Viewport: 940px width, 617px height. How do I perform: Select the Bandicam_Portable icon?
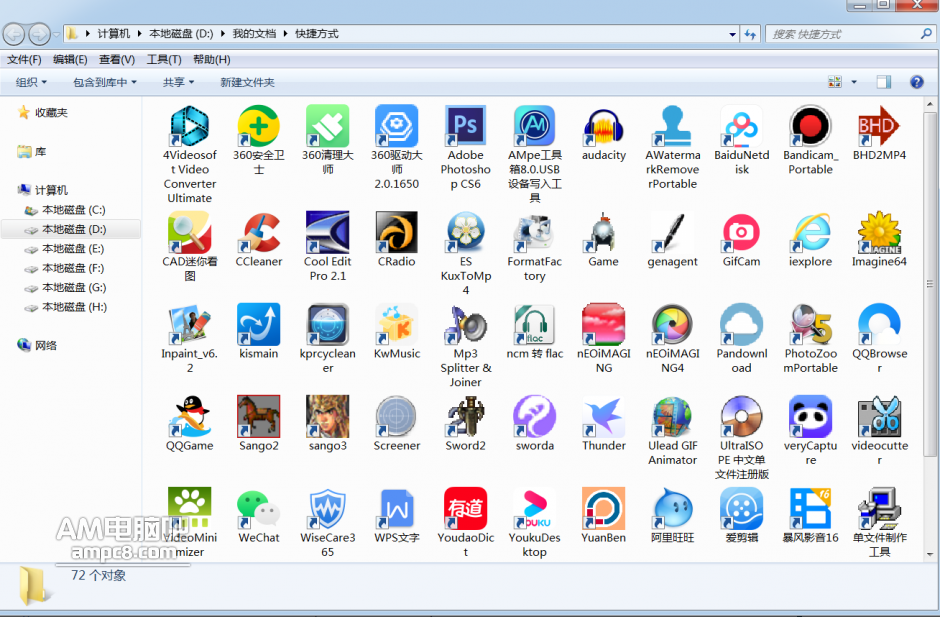coord(811,126)
